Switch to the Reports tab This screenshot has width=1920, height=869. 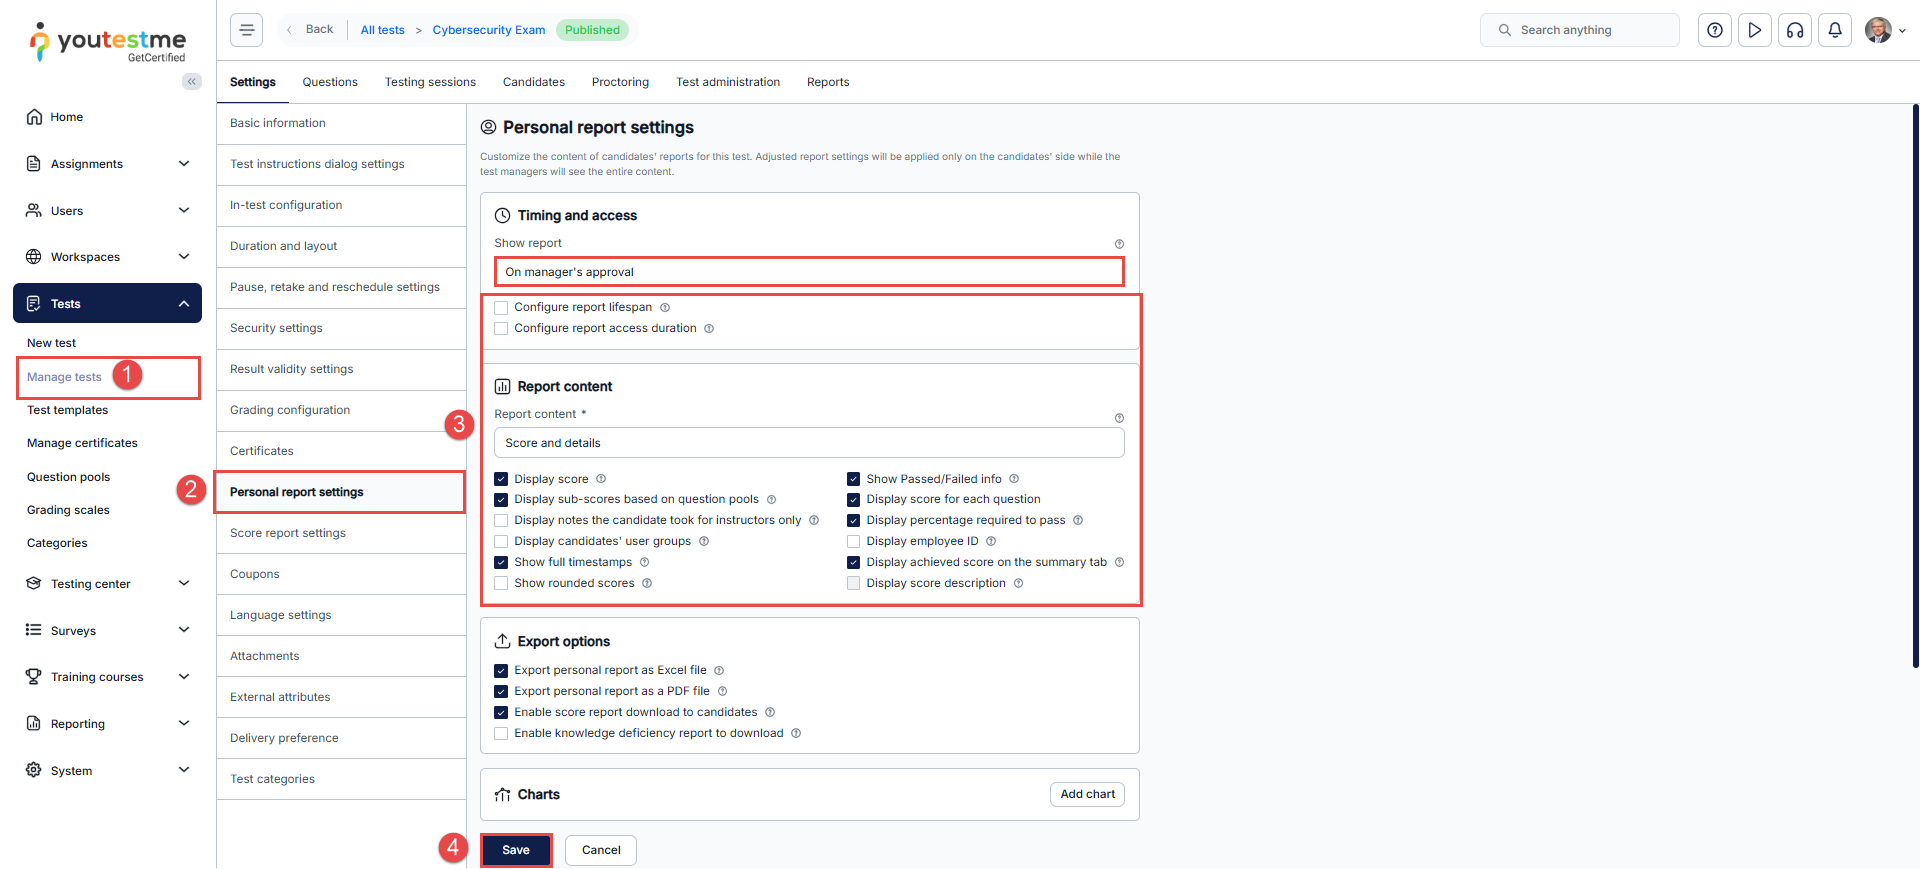(x=828, y=82)
